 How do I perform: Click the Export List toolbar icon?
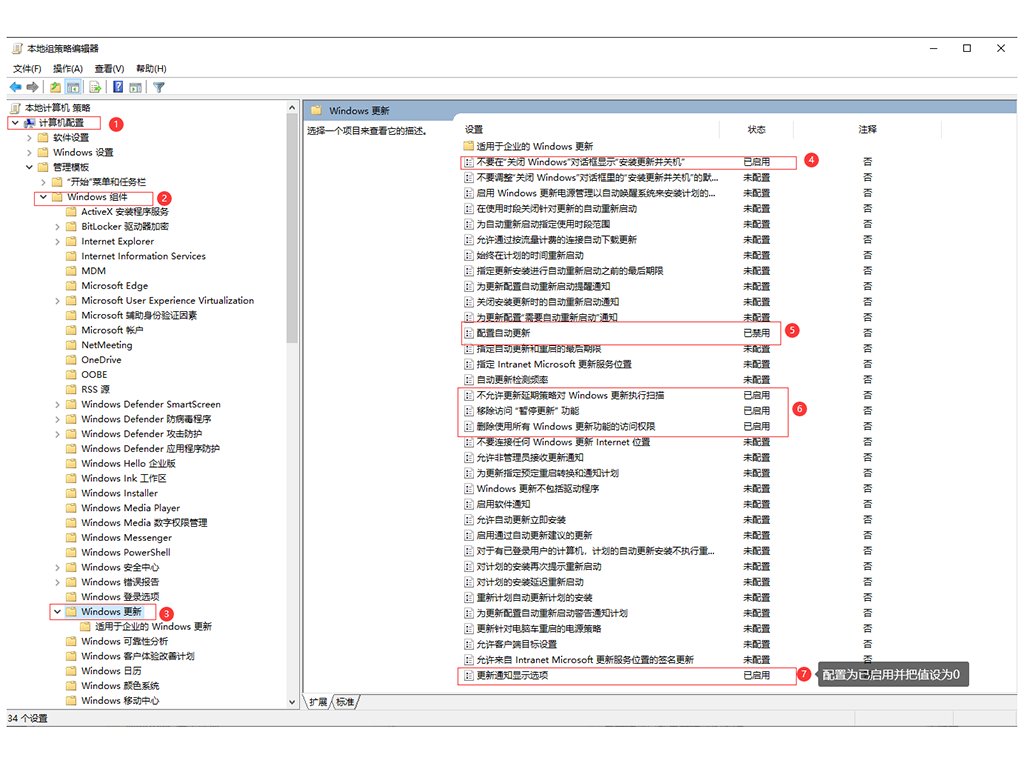coord(95,87)
